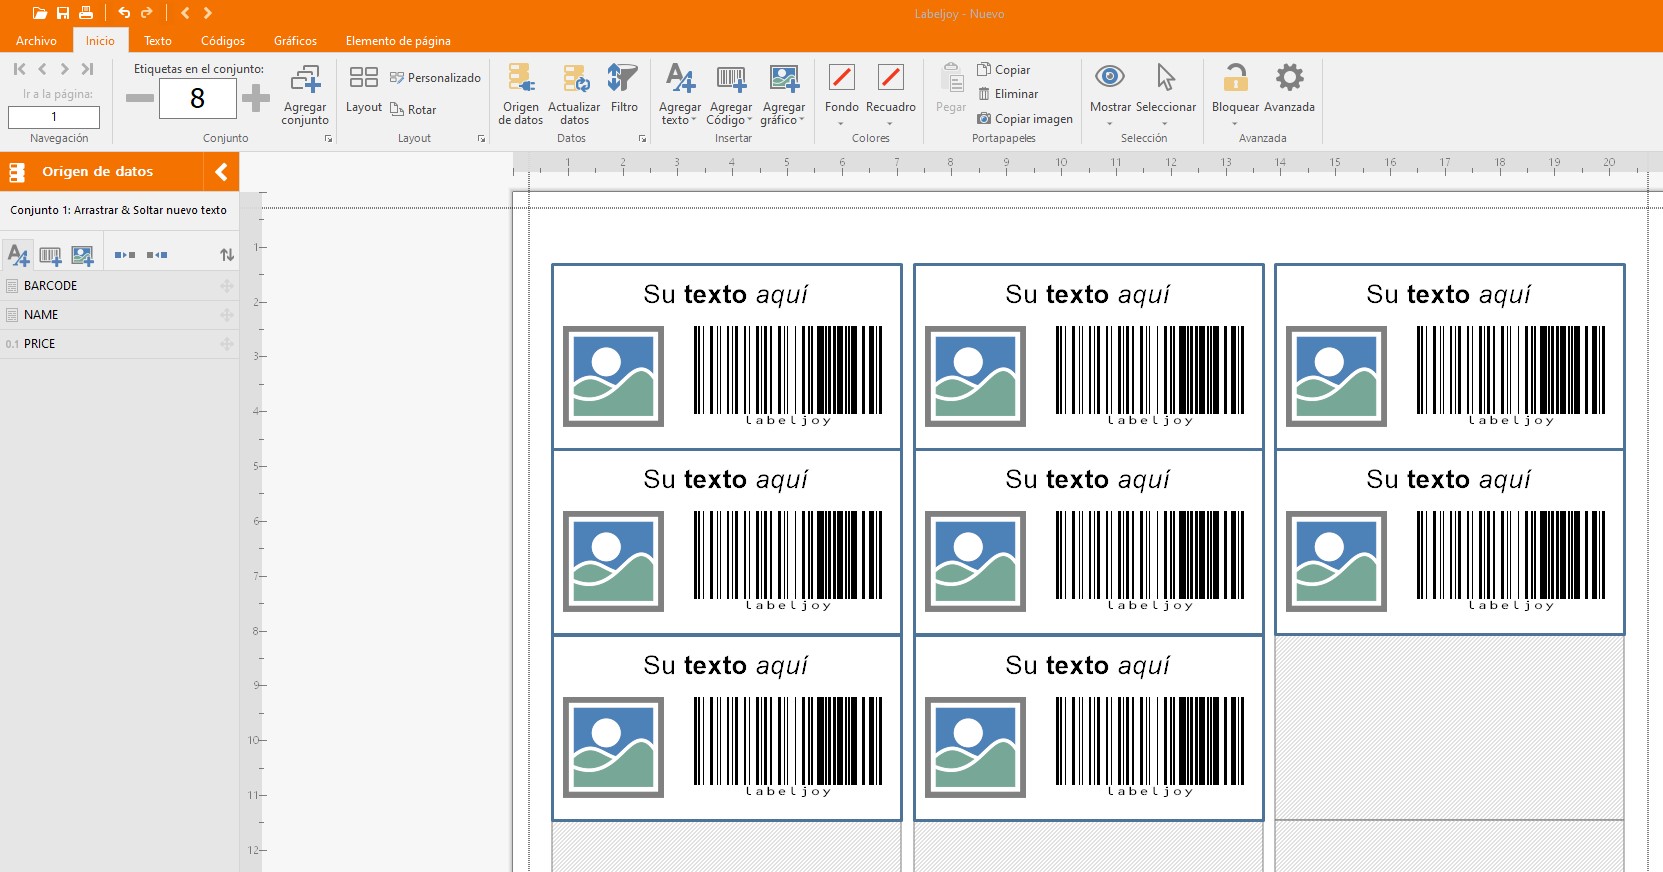Select add image field mode in panel

pos(82,256)
